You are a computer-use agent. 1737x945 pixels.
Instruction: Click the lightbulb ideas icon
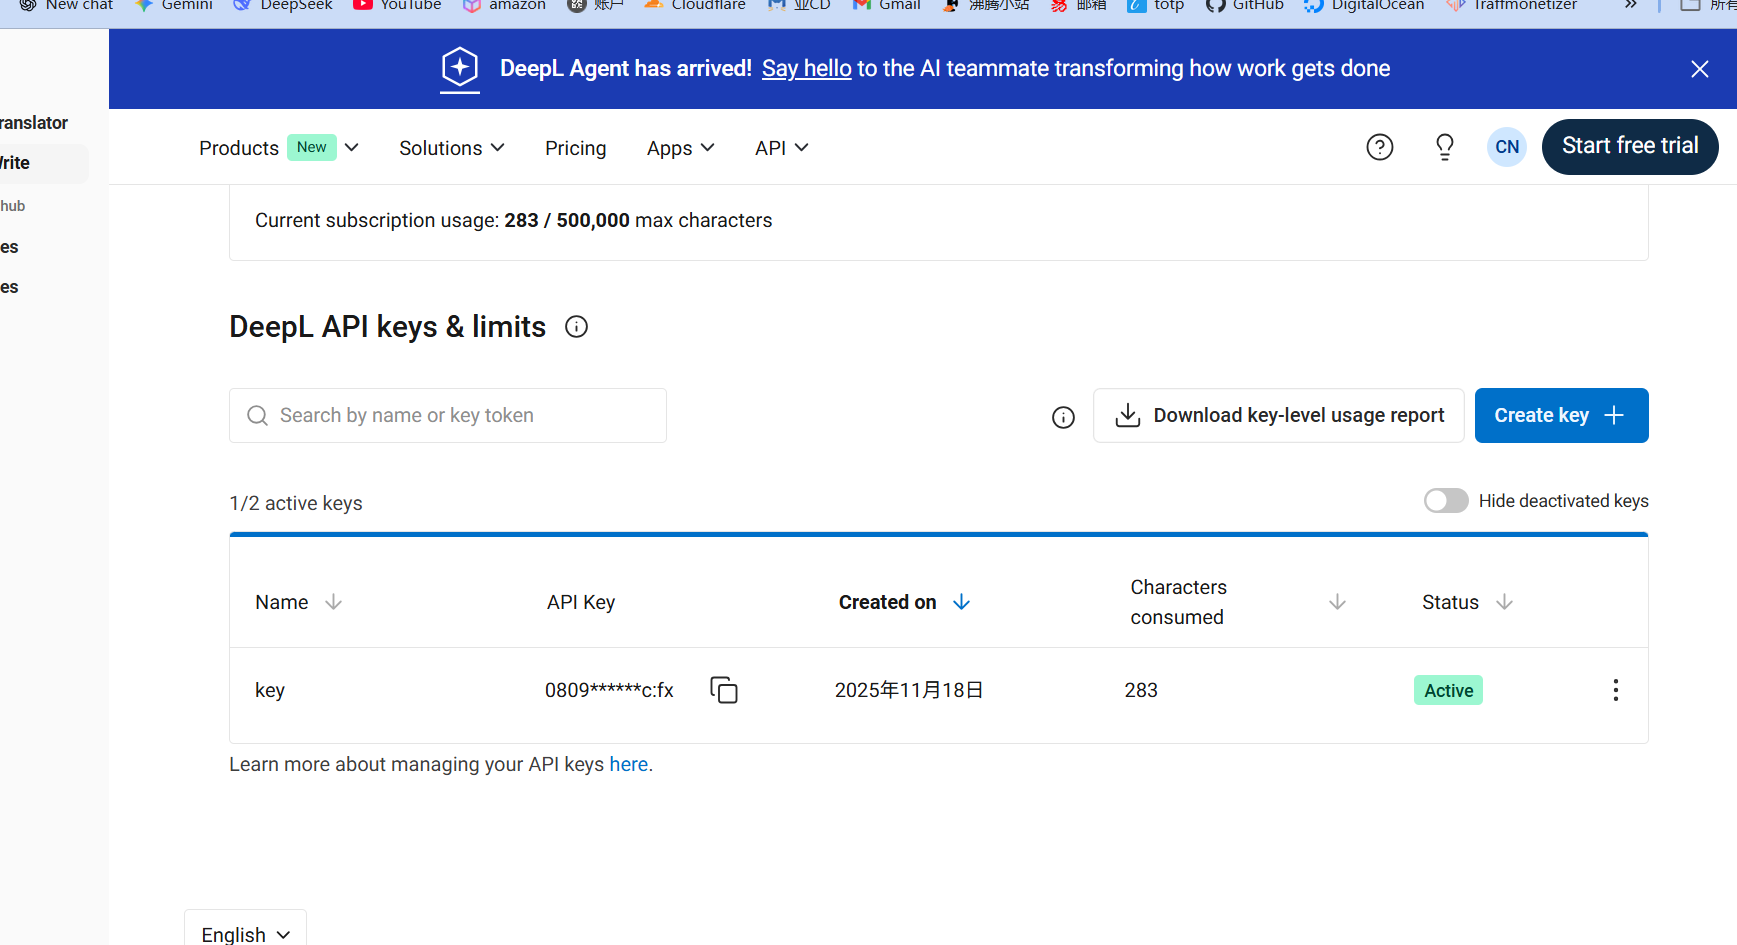pyautogui.click(x=1444, y=148)
